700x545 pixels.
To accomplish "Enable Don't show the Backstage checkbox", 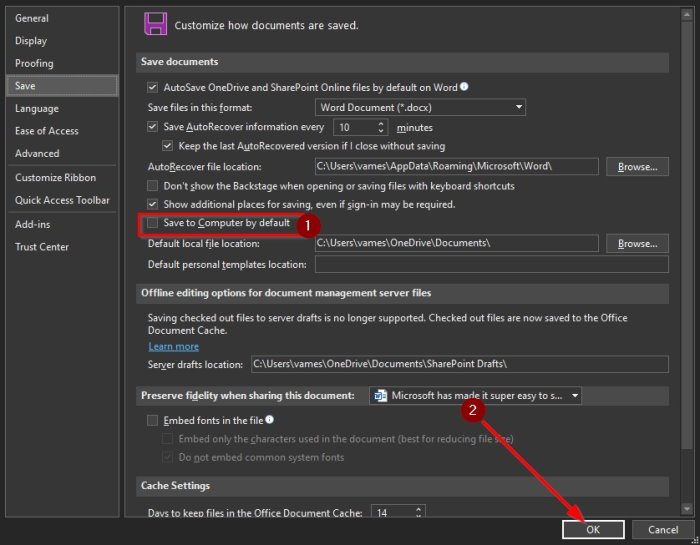I will tap(152, 185).
